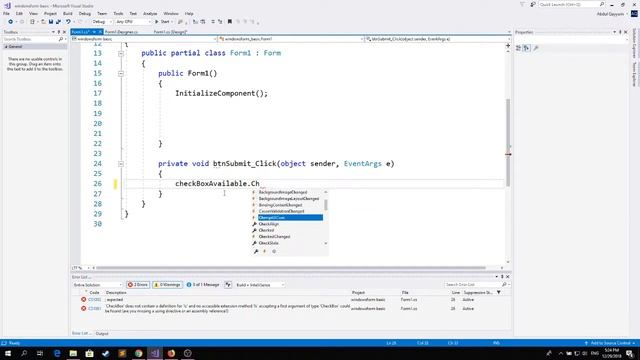Open the Microsoft Store taskbar icon
This screenshot has height=360, width=640.
89,353
